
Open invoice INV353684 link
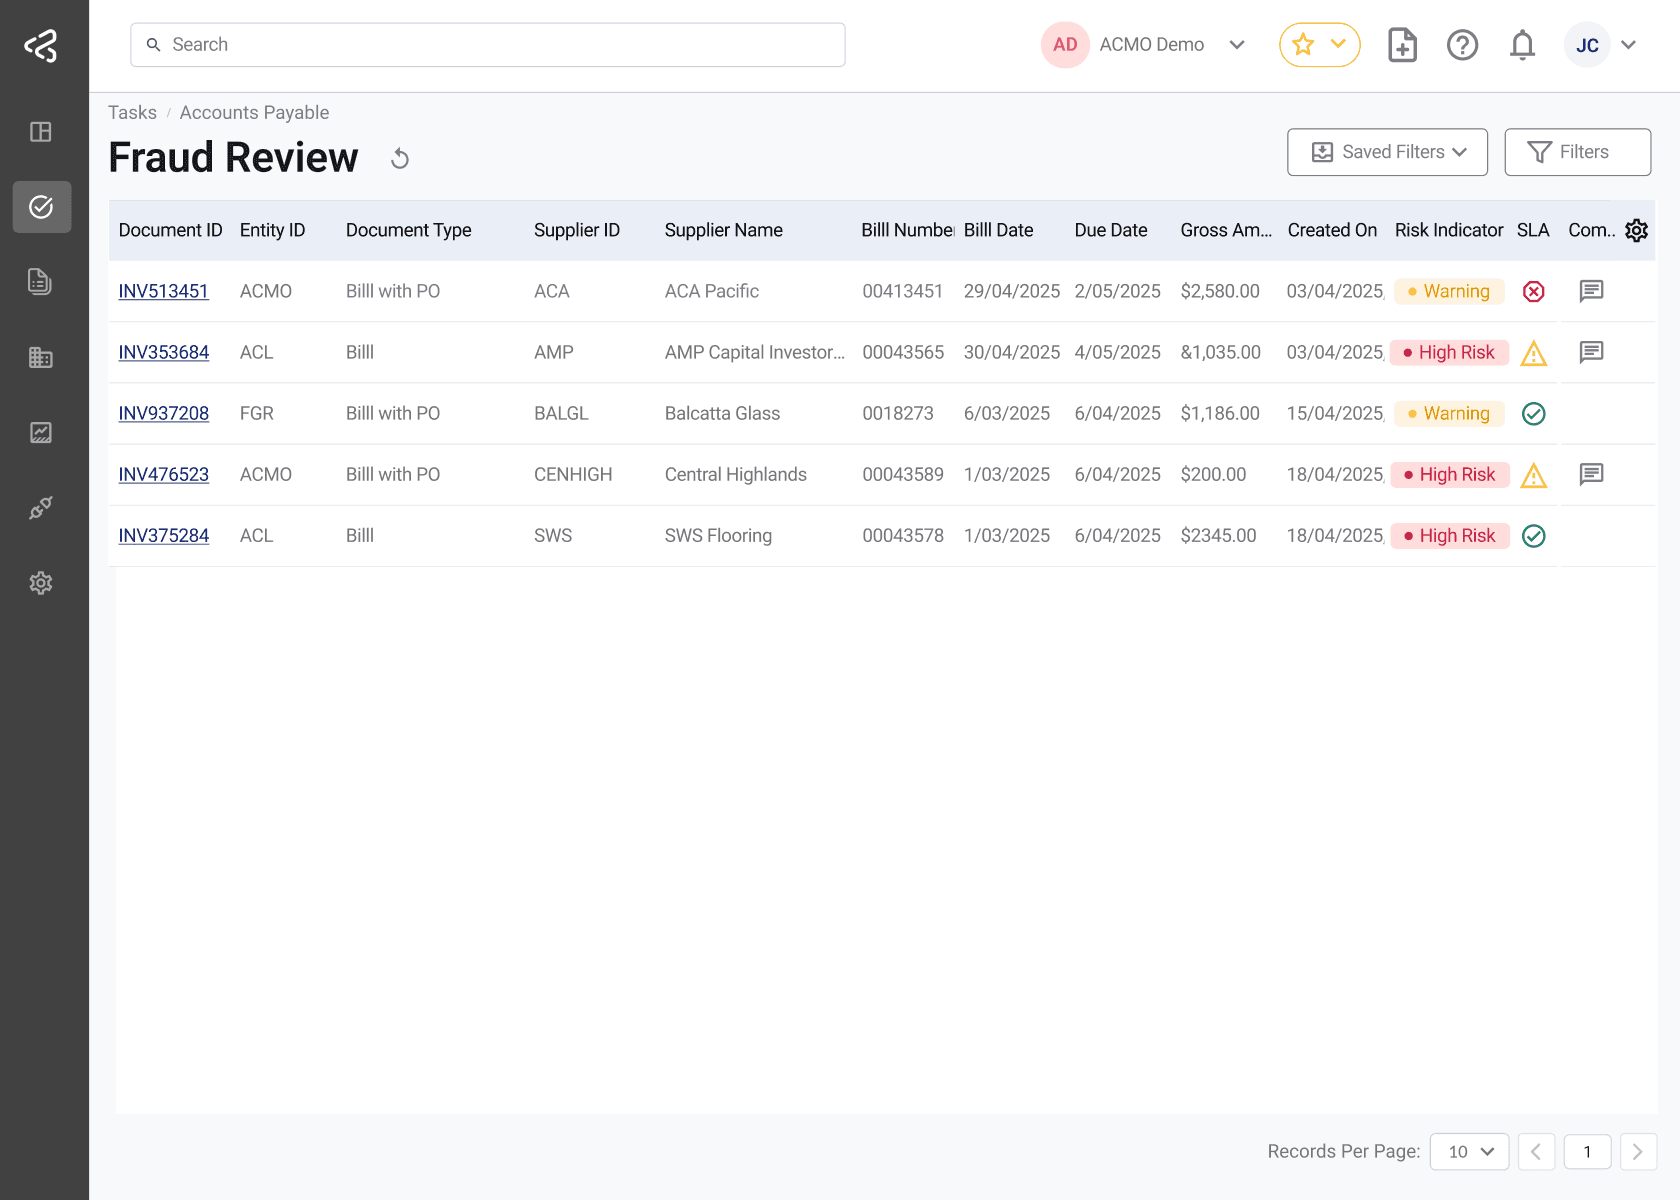pos(163,352)
